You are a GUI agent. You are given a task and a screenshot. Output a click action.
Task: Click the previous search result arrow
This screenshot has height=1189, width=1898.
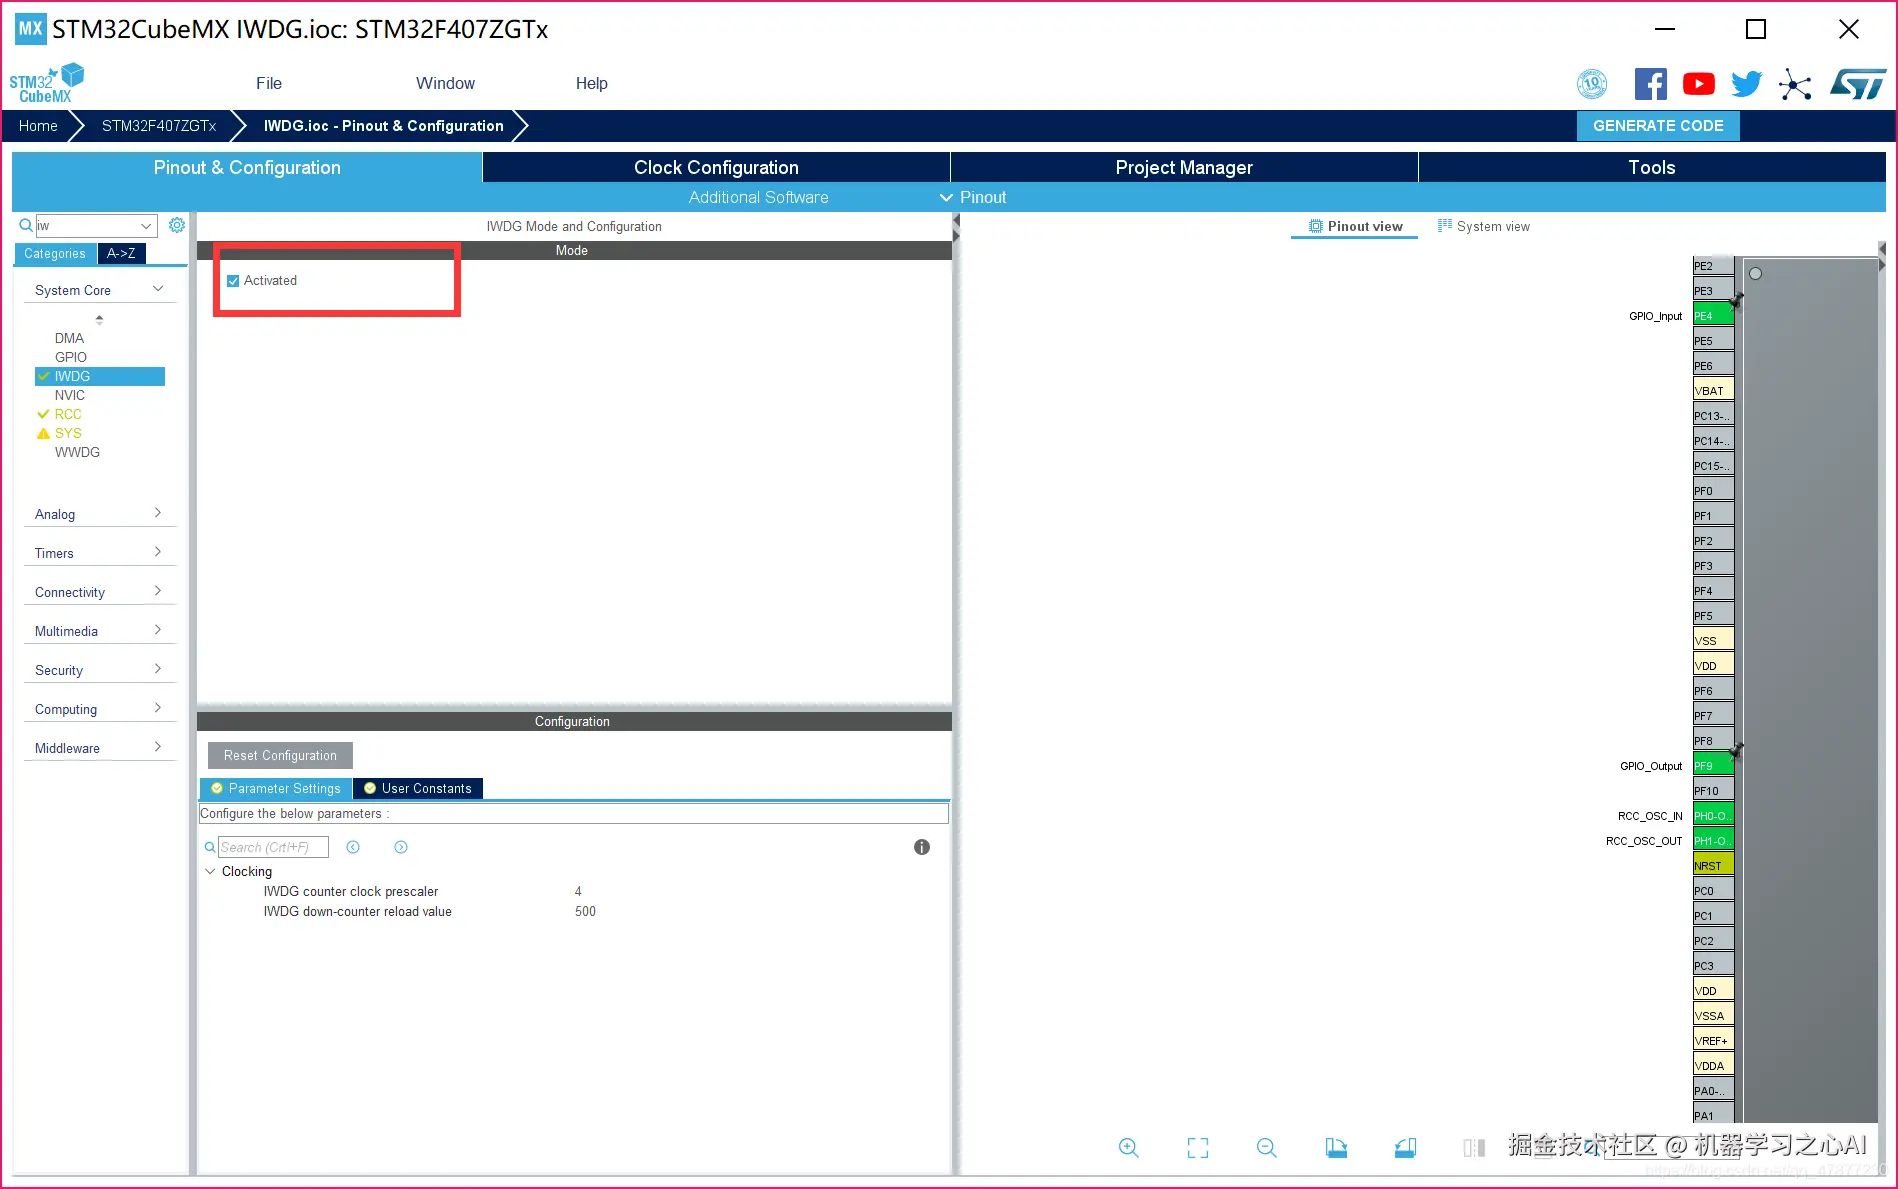coord(353,847)
